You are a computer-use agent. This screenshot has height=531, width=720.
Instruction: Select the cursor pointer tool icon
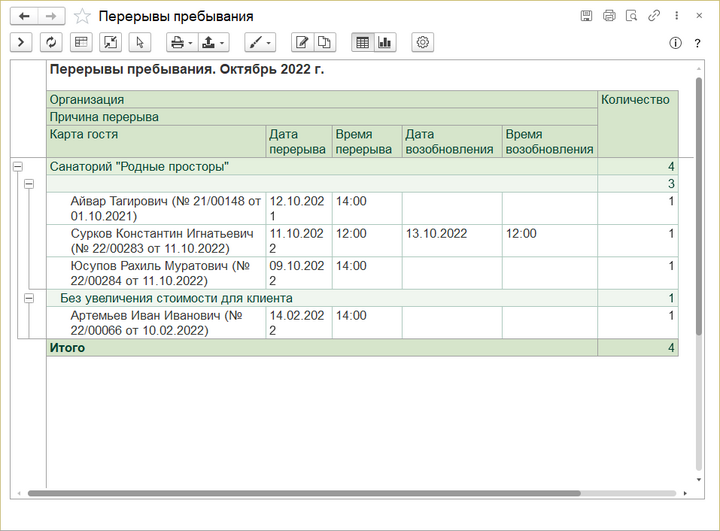pyautogui.click(x=140, y=42)
